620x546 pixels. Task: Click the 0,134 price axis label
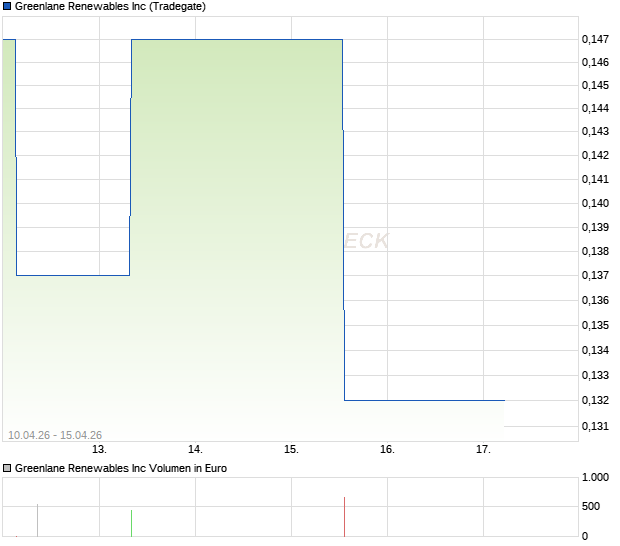pyautogui.click(x=595, y=350)
